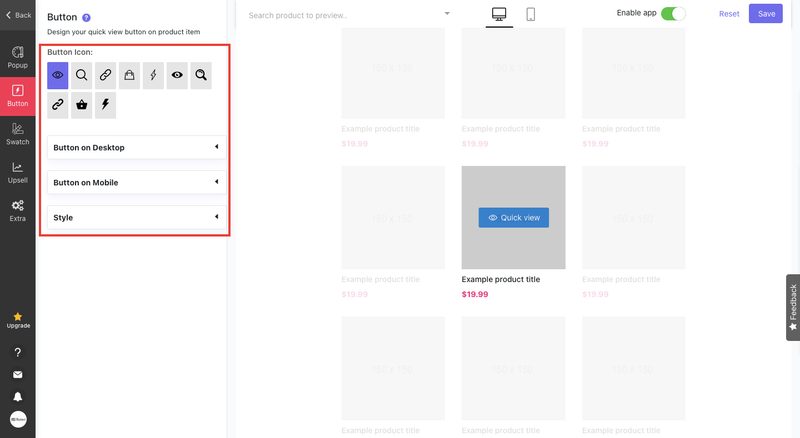800x438 pixels.
Task: Go Back to the previous screen
Action: tap(18, 15)
